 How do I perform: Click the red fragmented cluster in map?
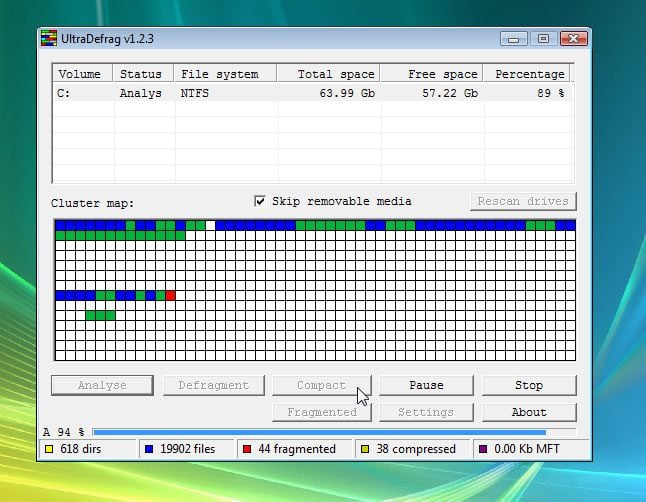point(171,295)
